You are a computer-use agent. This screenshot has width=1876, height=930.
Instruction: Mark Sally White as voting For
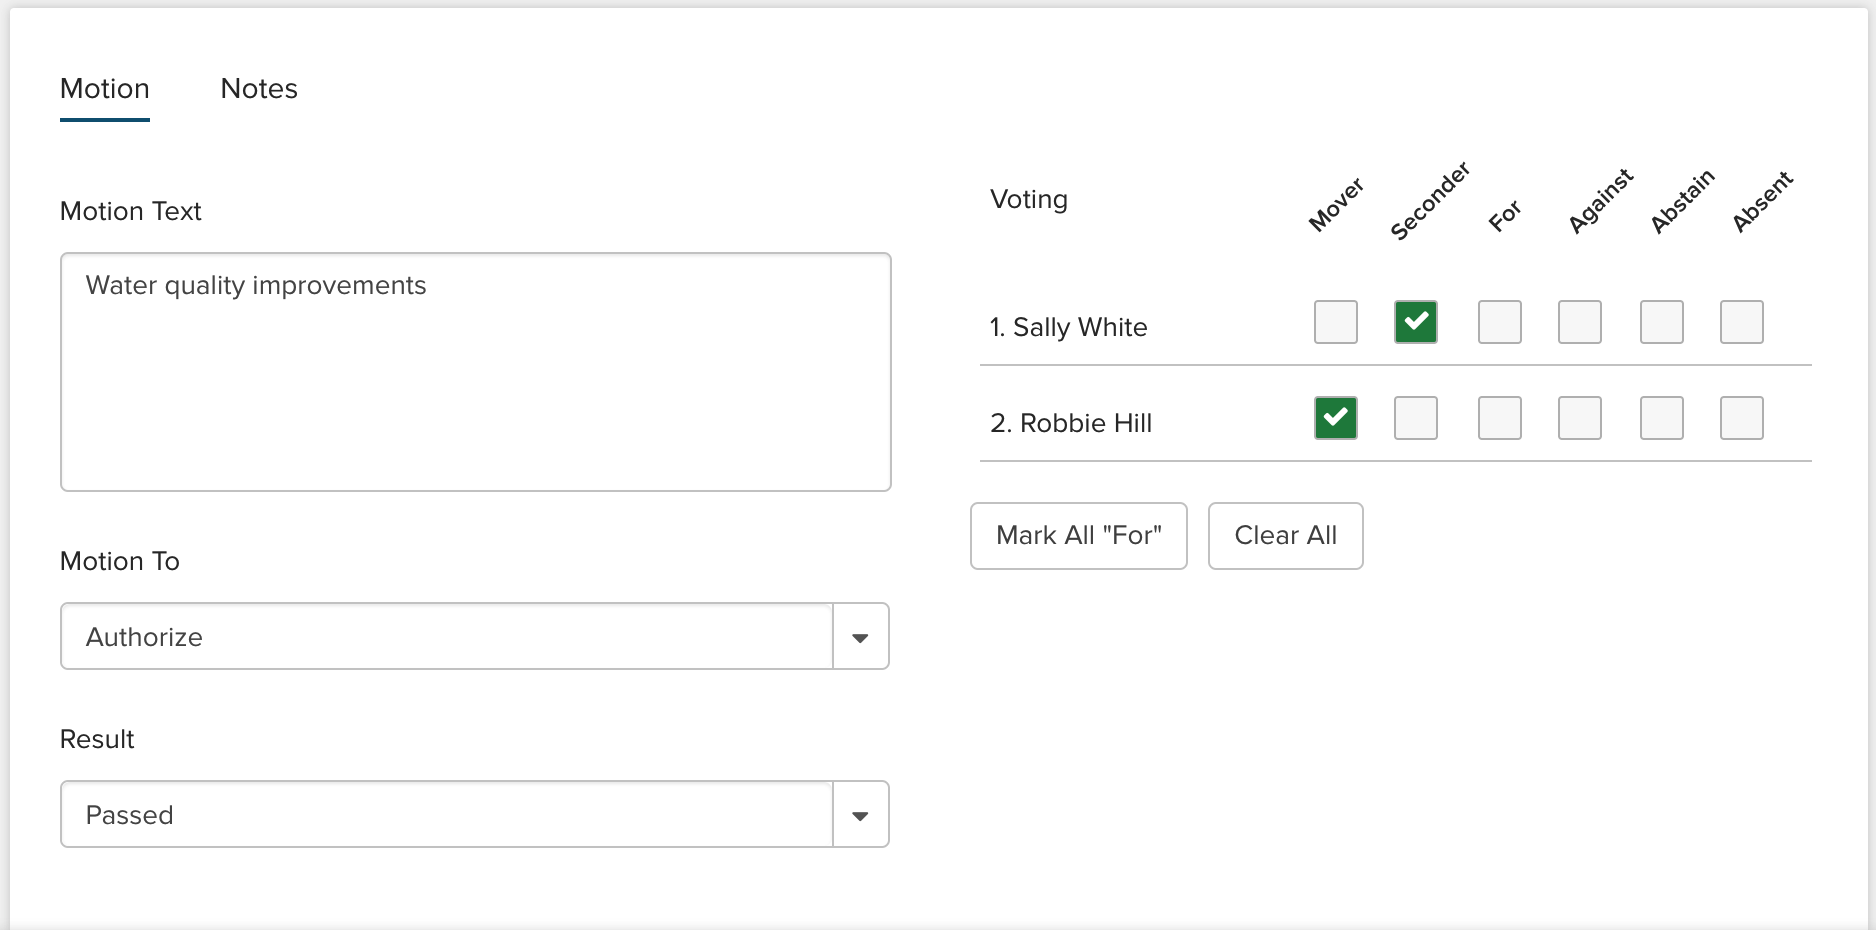coord(1500,322)
